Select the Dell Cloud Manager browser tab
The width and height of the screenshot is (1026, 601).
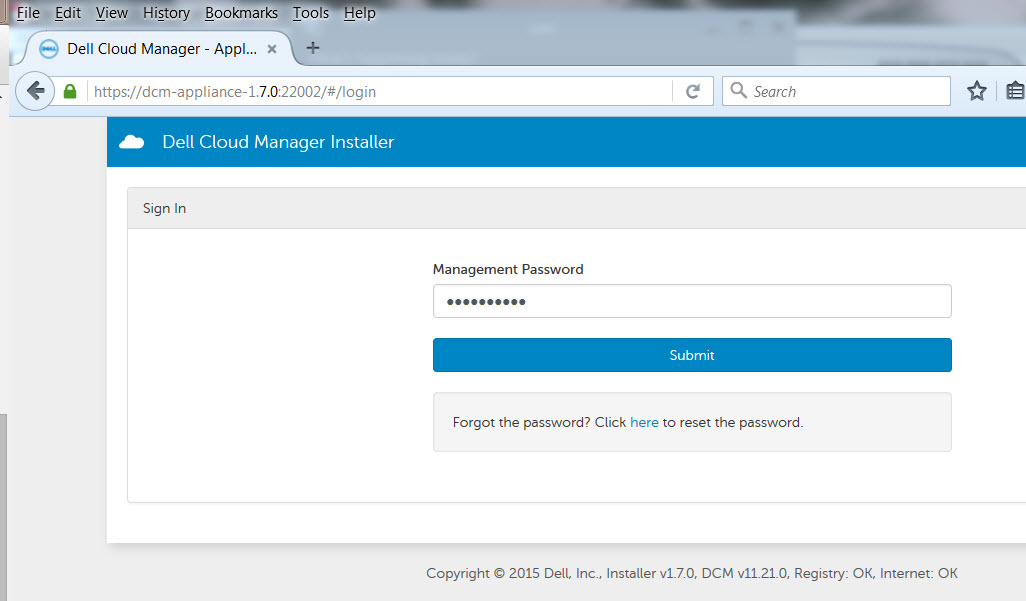click(x=160, y=48)
